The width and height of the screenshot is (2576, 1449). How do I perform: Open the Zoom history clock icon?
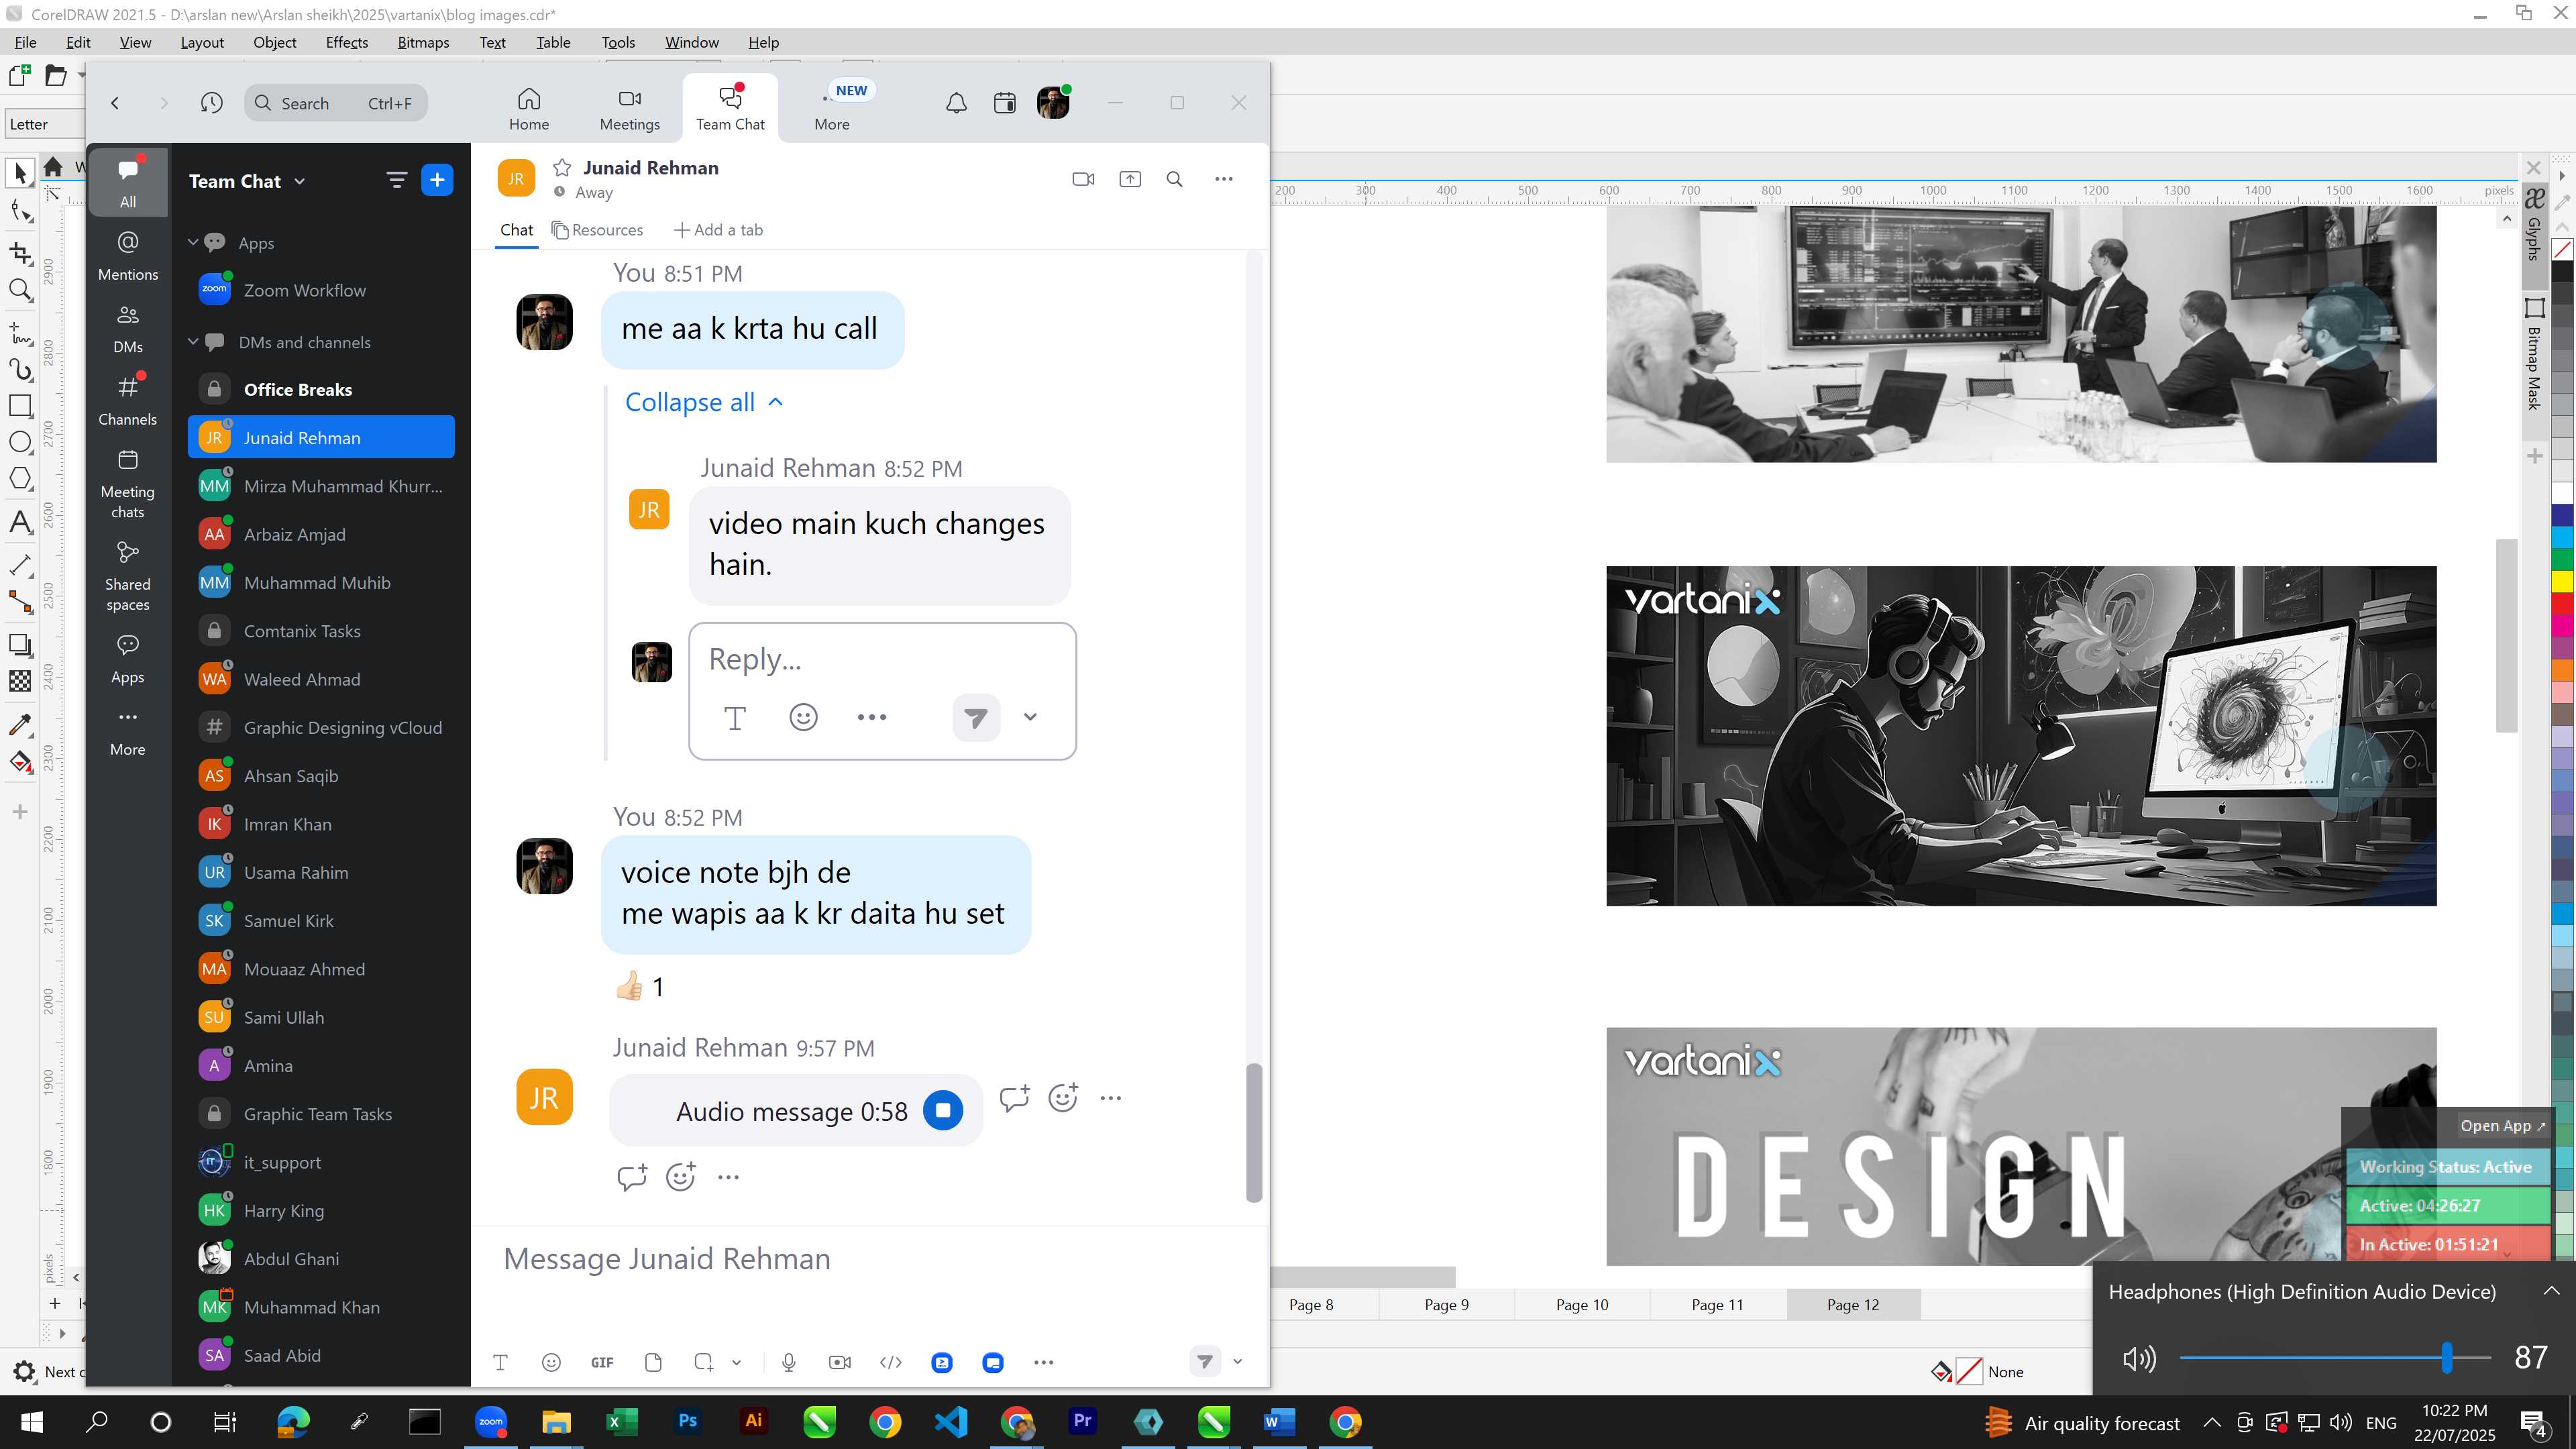[211, 103]
